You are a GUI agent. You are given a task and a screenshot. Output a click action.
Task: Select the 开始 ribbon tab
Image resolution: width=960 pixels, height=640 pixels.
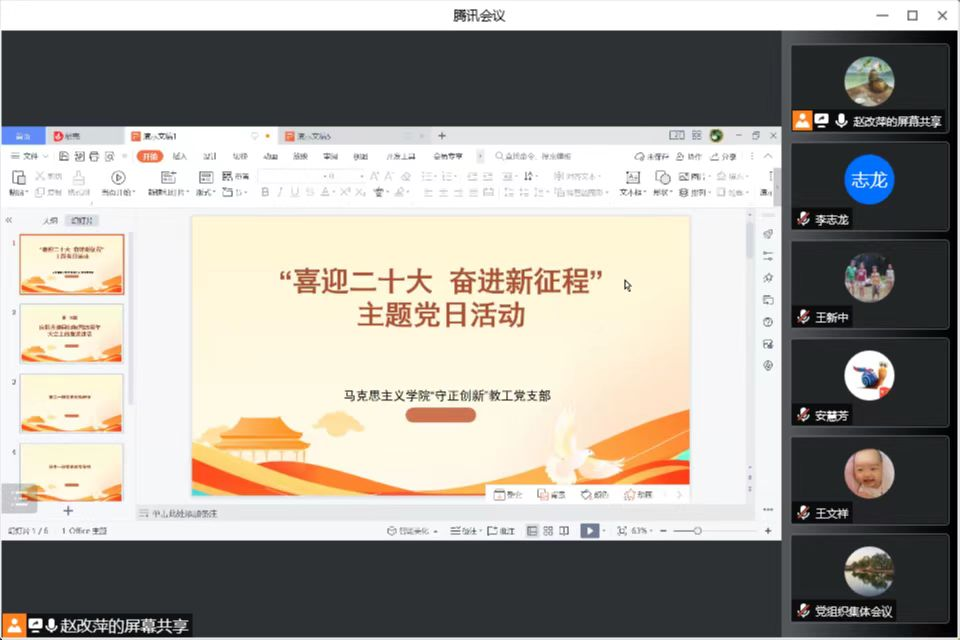pyautogui.click(x=149, y=156)
